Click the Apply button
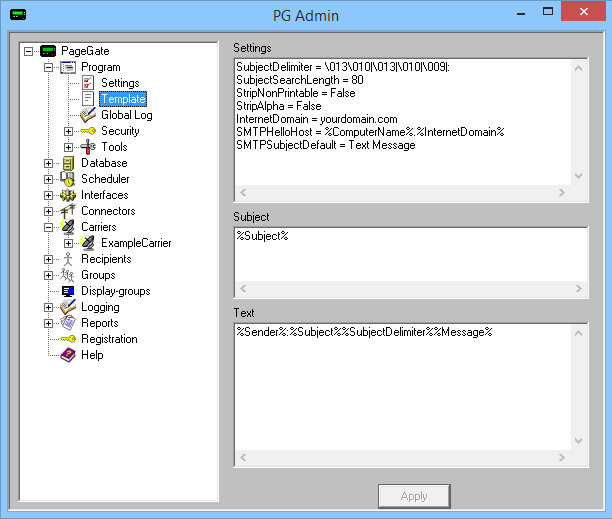612x519 pixels. pyautogui.click(x=414, y=496)
